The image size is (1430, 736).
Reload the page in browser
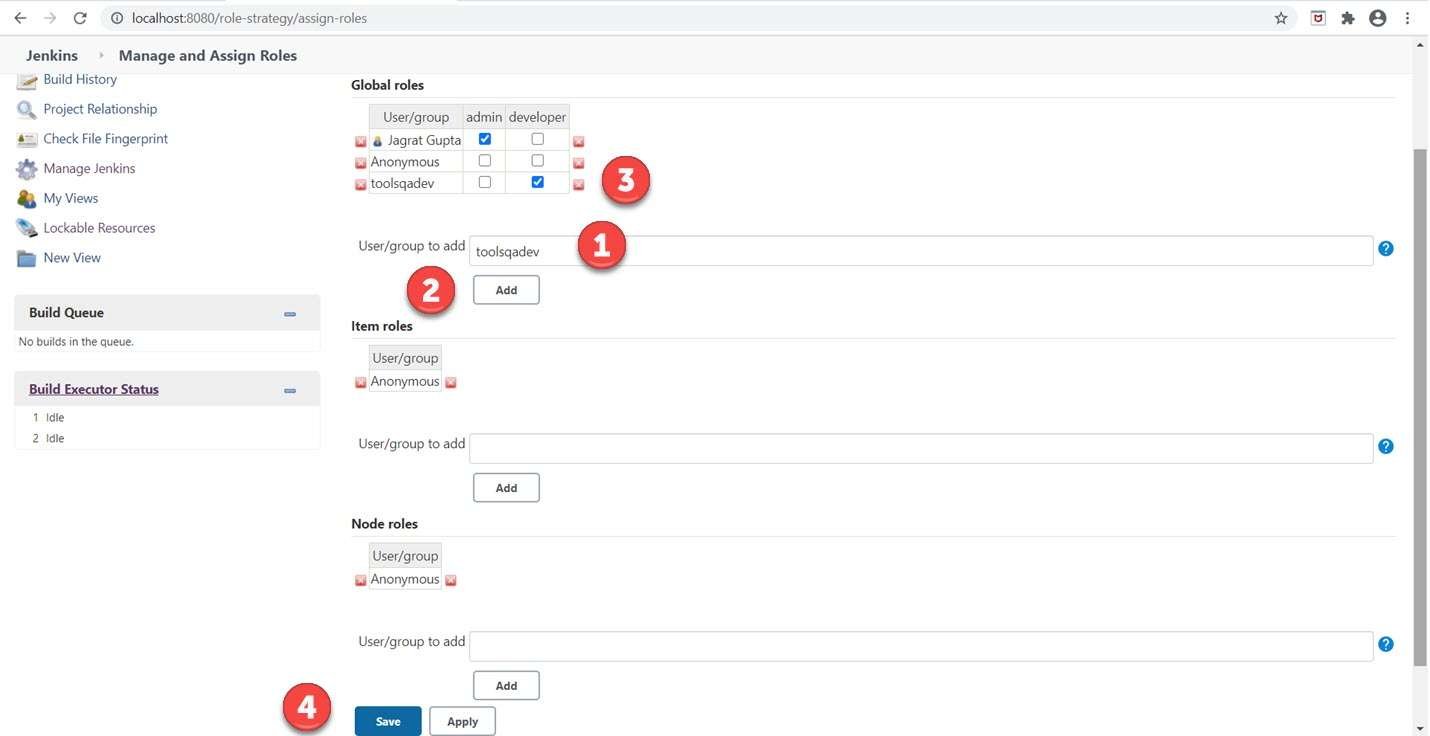point(81,18)
